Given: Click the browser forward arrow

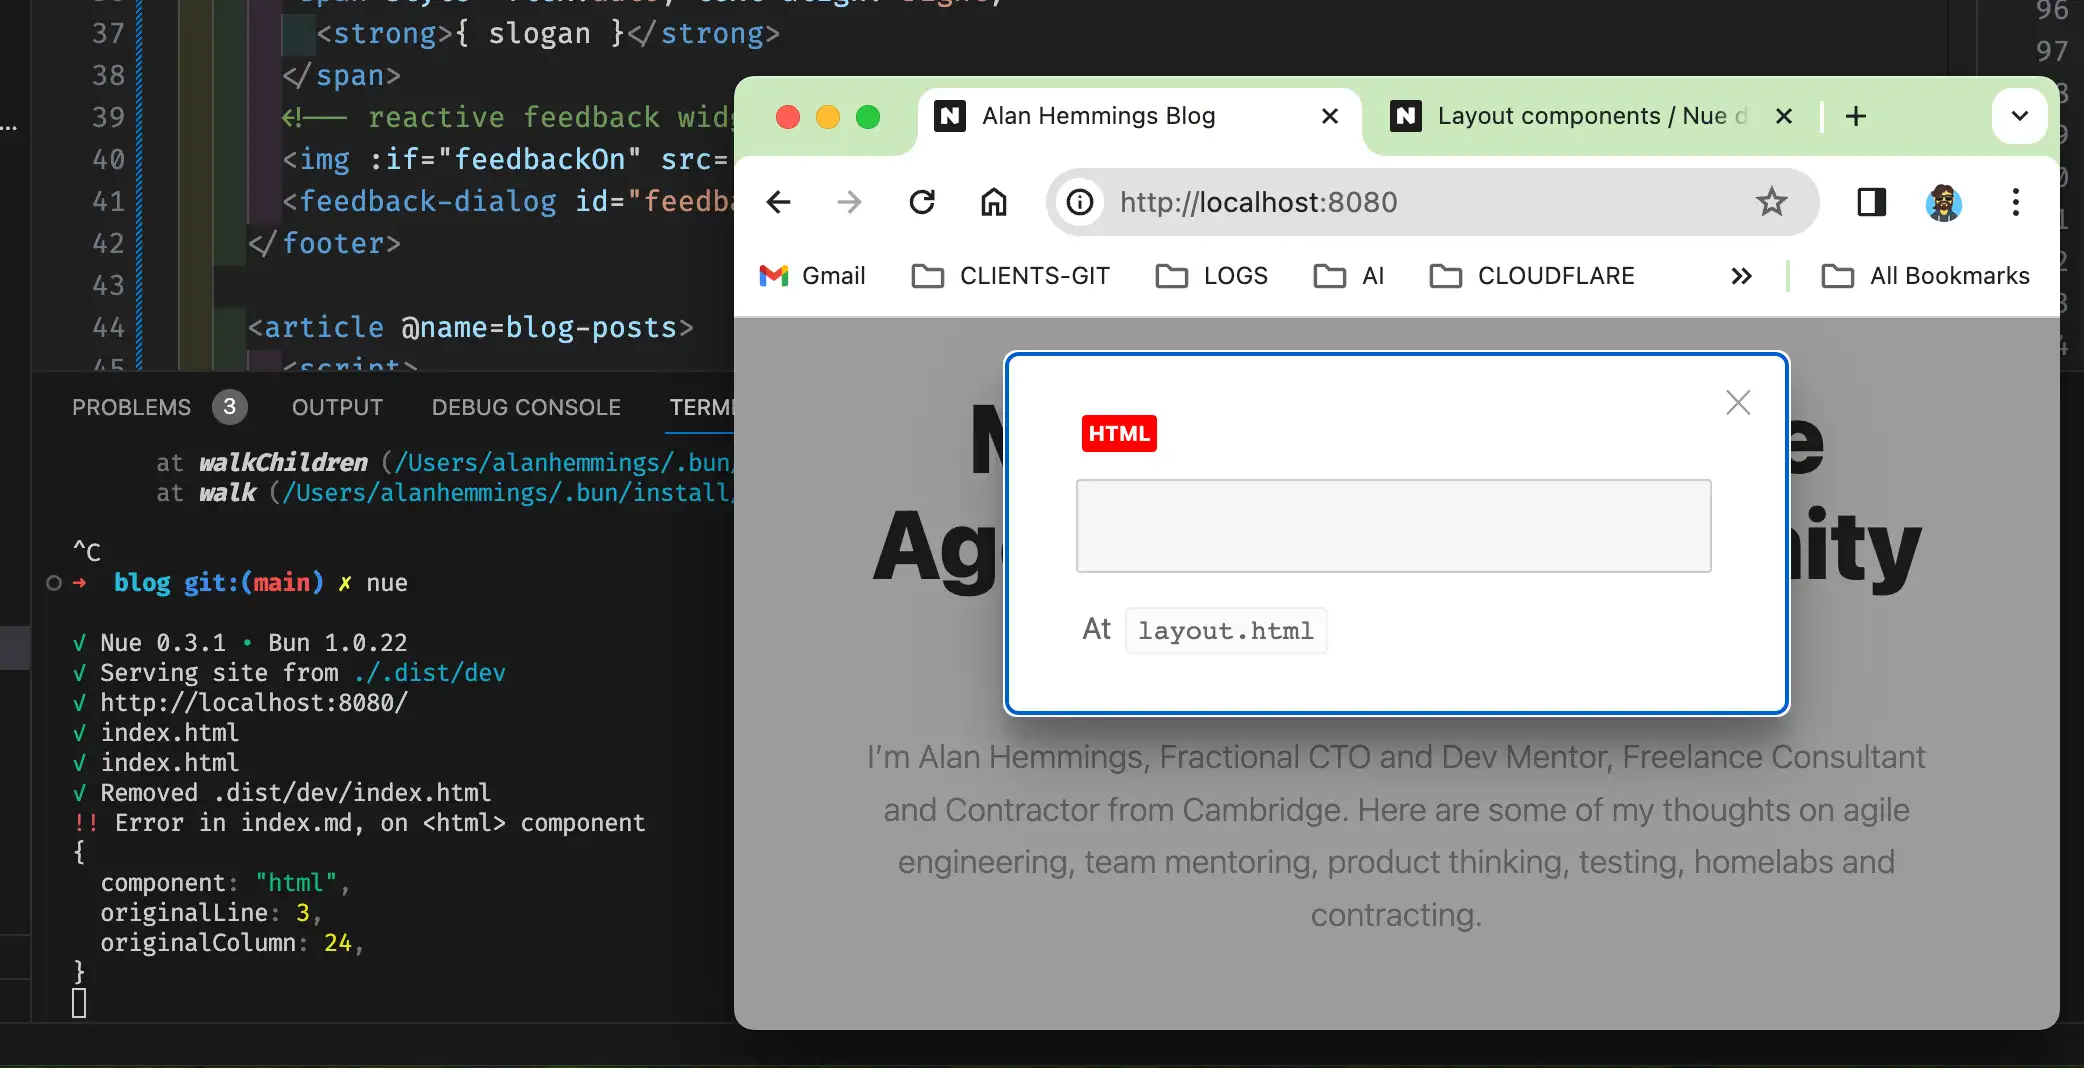Looking at the screenshot, I should (849, 202).
